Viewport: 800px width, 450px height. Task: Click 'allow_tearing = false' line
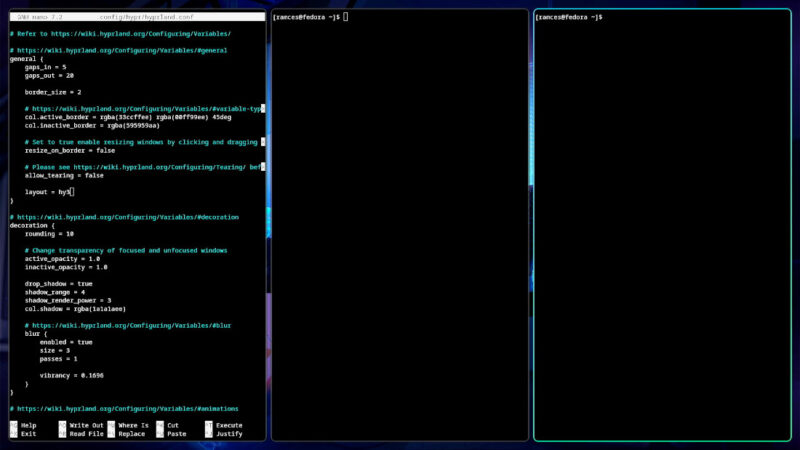(64, 176)
